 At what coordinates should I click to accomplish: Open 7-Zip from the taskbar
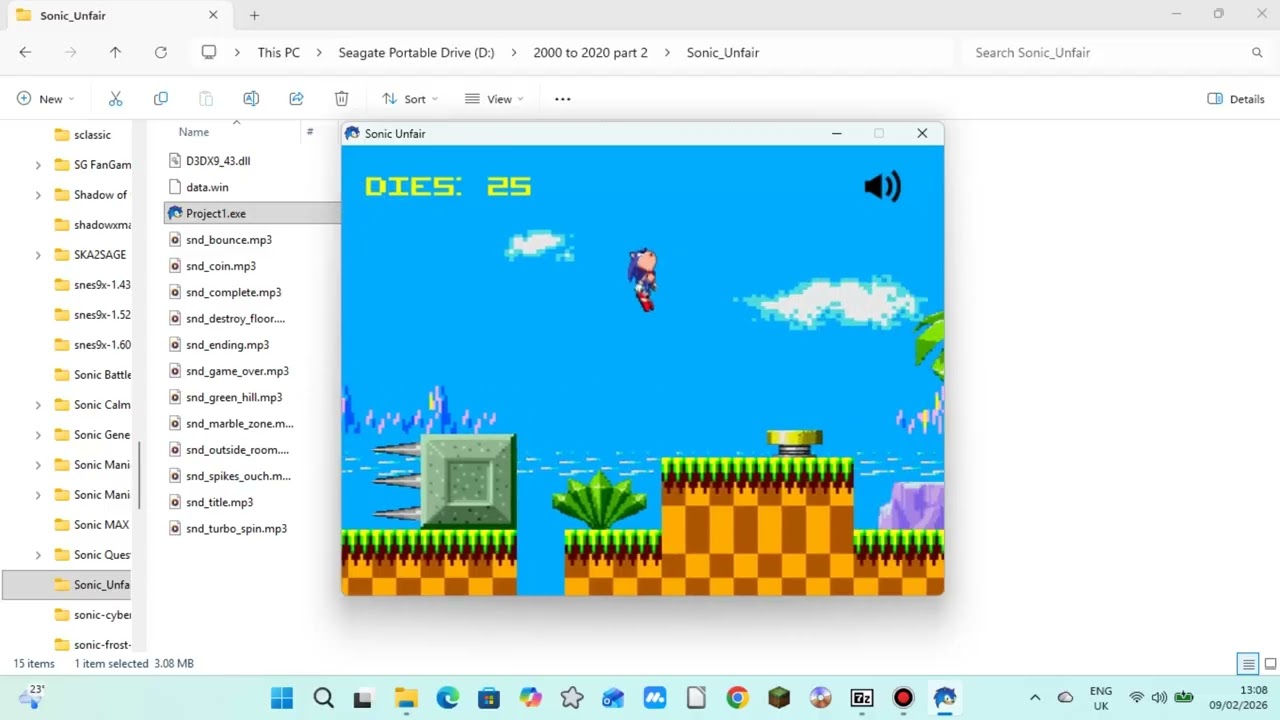[862, 697]
